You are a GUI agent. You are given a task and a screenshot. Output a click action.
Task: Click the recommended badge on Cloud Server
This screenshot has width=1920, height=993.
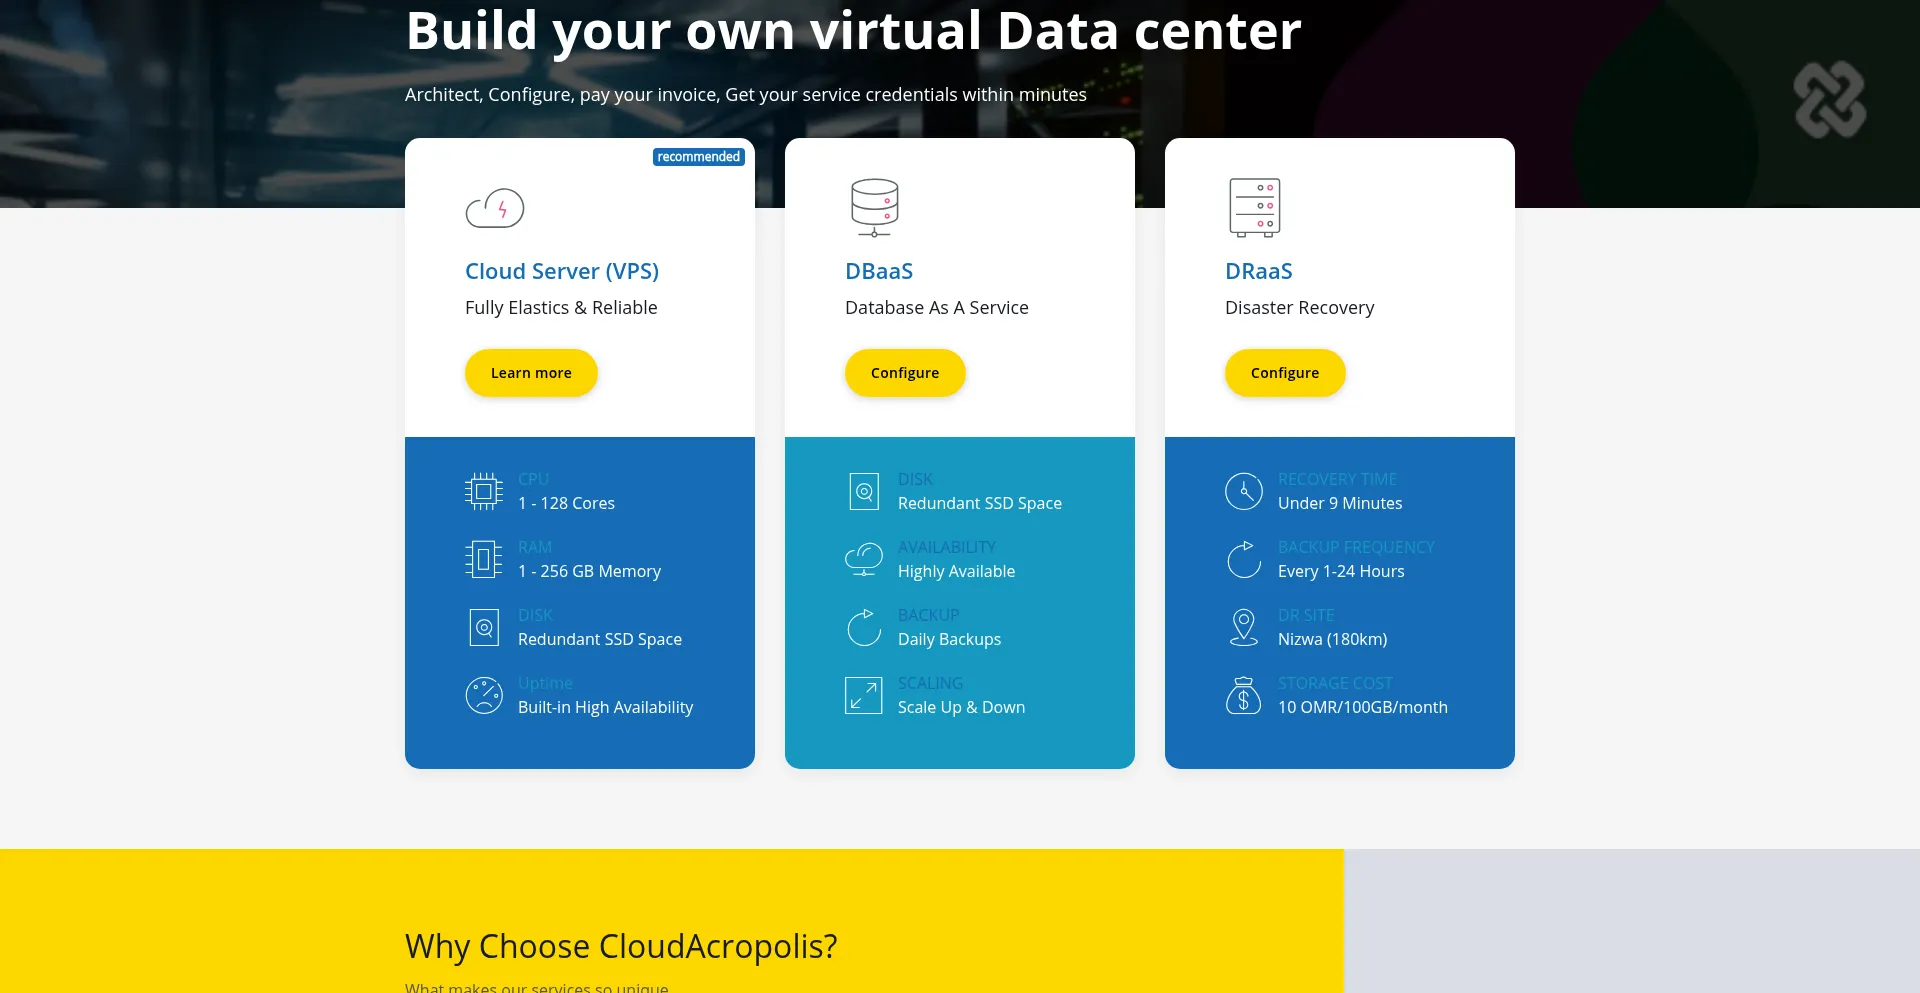698,157
